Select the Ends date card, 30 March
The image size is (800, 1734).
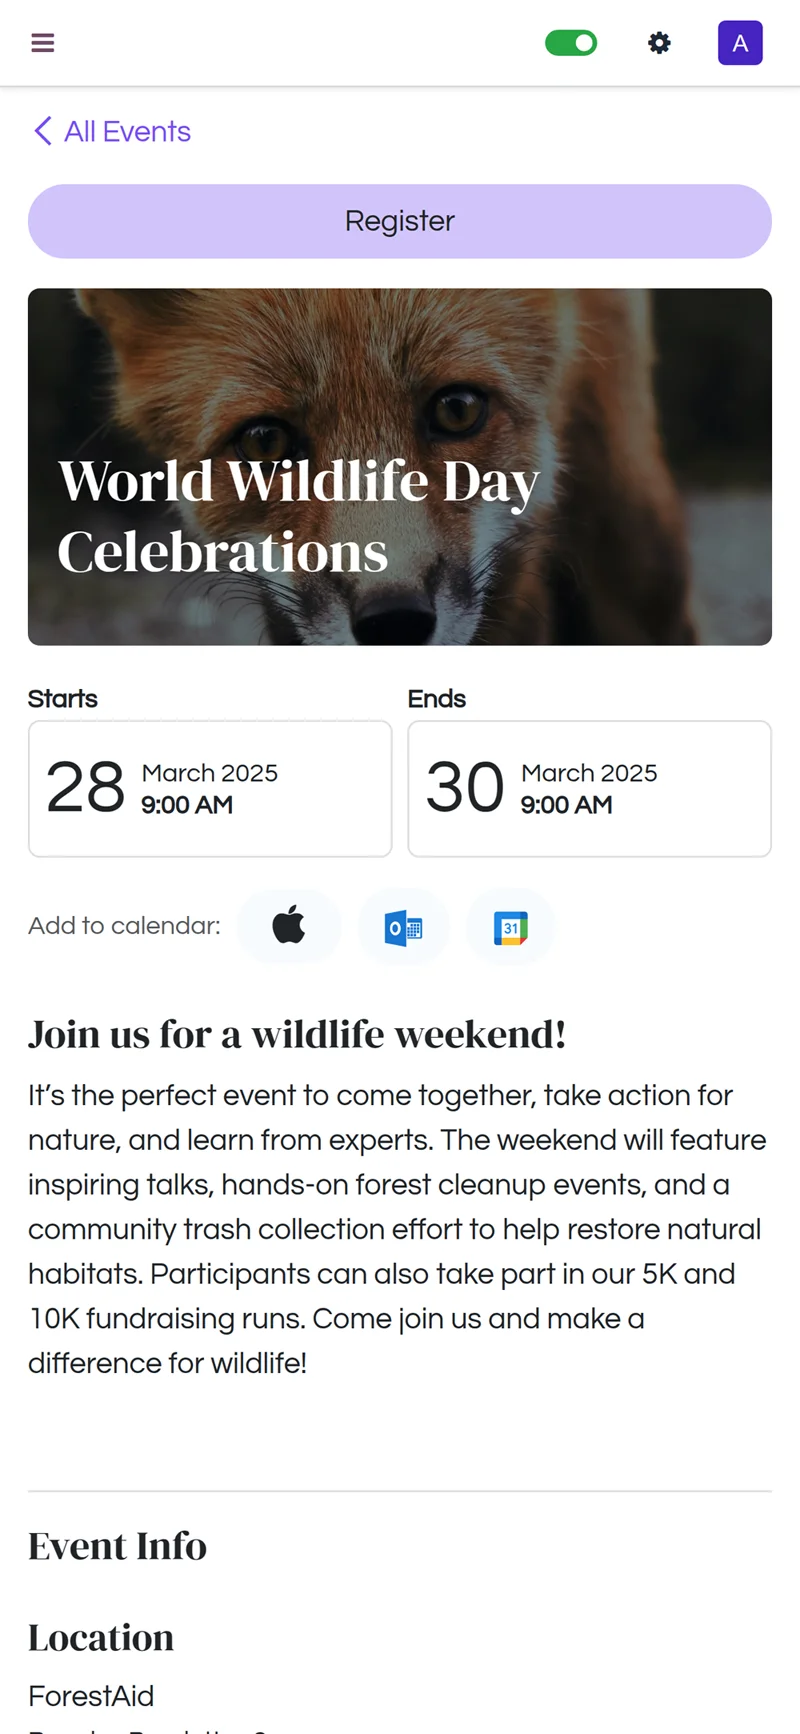pyautogui.click(x=589, y=789)
